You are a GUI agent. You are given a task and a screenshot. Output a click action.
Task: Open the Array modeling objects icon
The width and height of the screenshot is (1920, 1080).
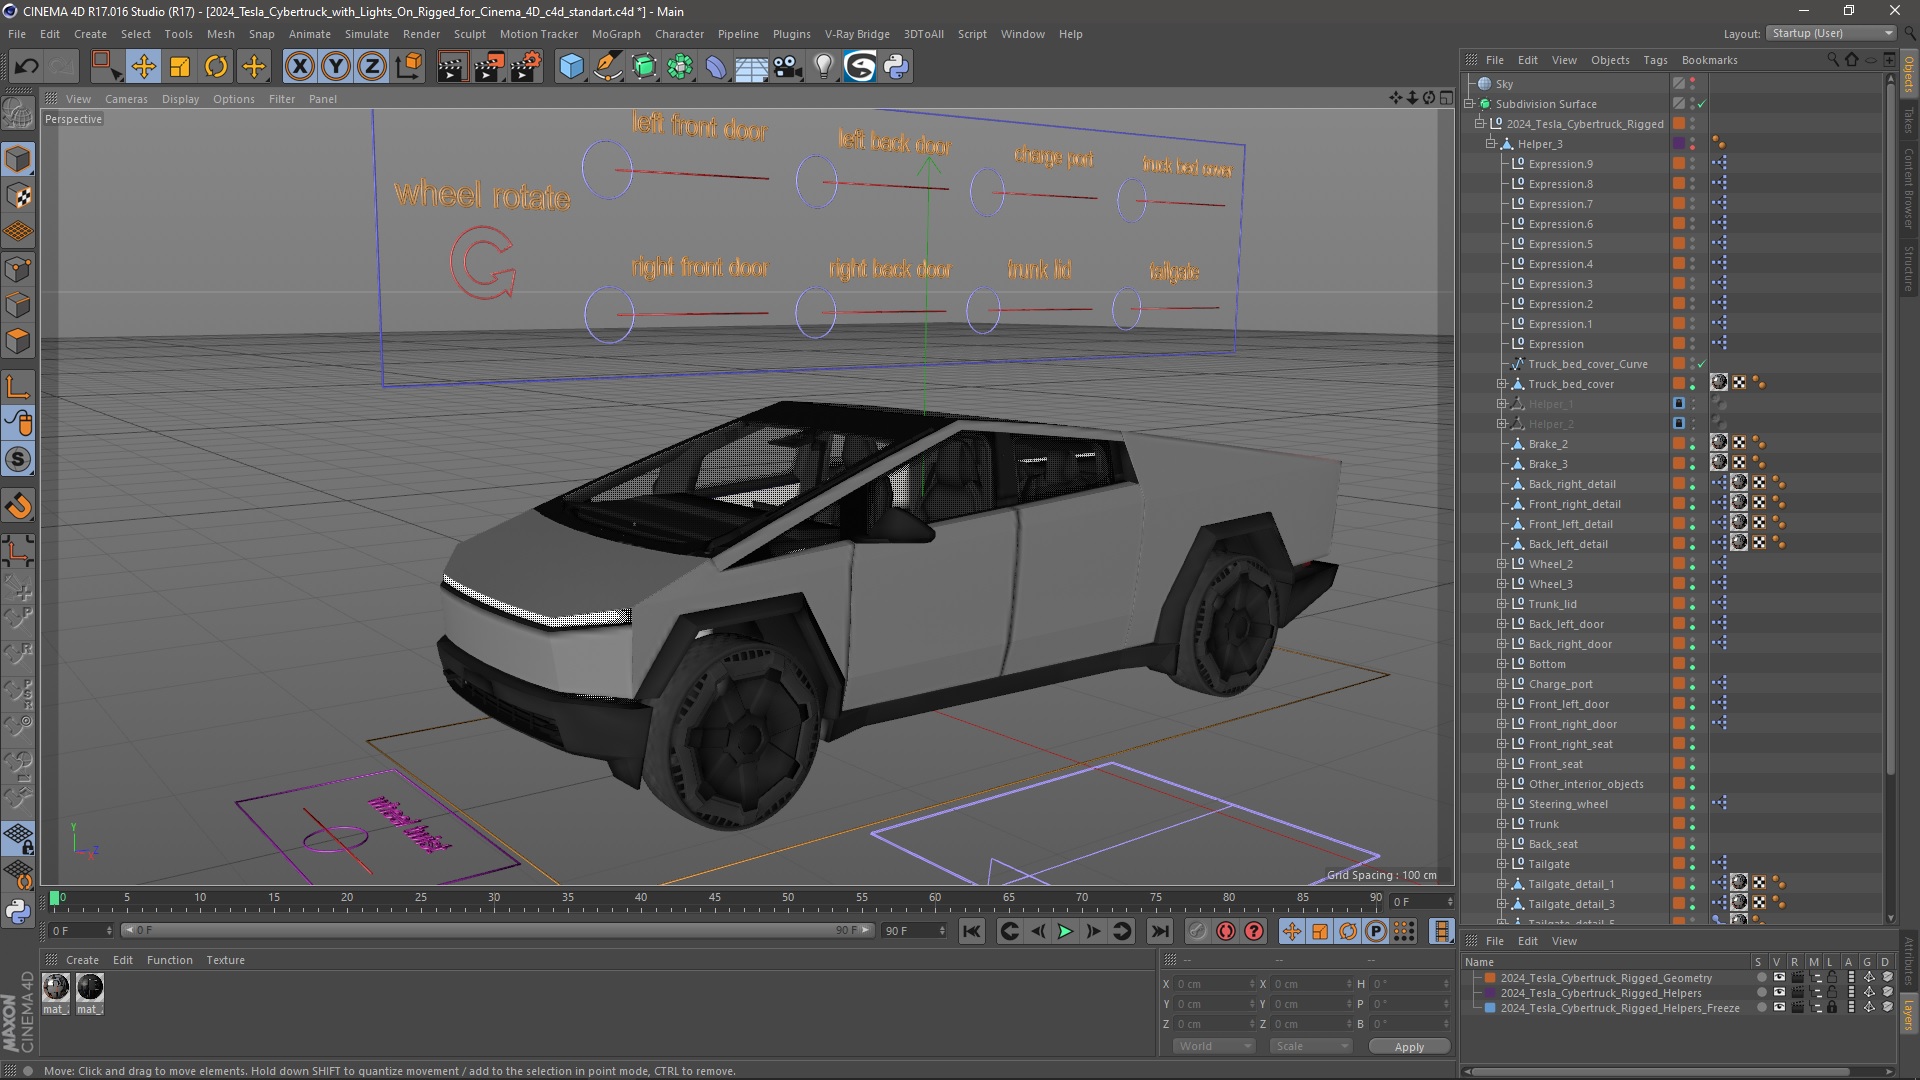point(680,67)
